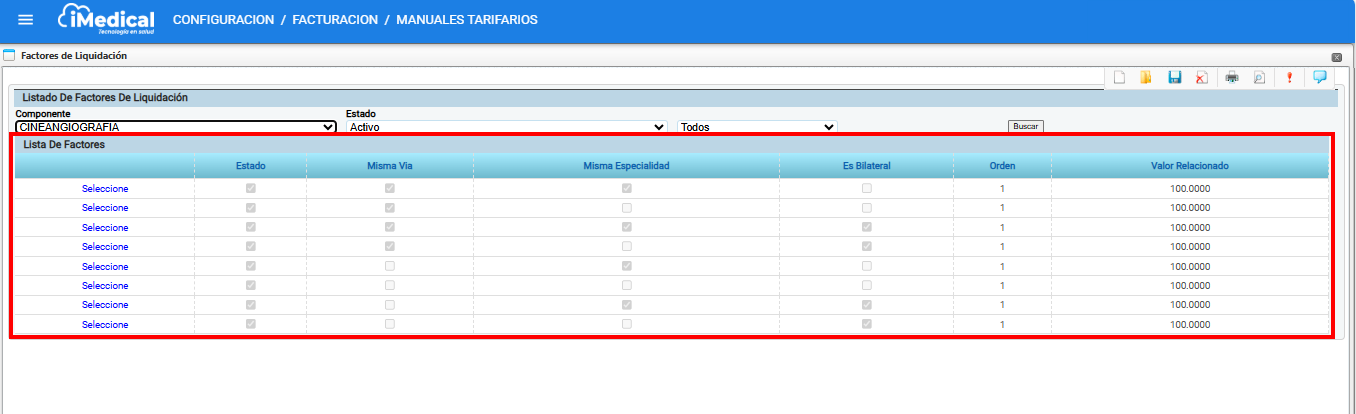
Task: Open the blue speech bubble comments icon
Action: pos(1319,76)
